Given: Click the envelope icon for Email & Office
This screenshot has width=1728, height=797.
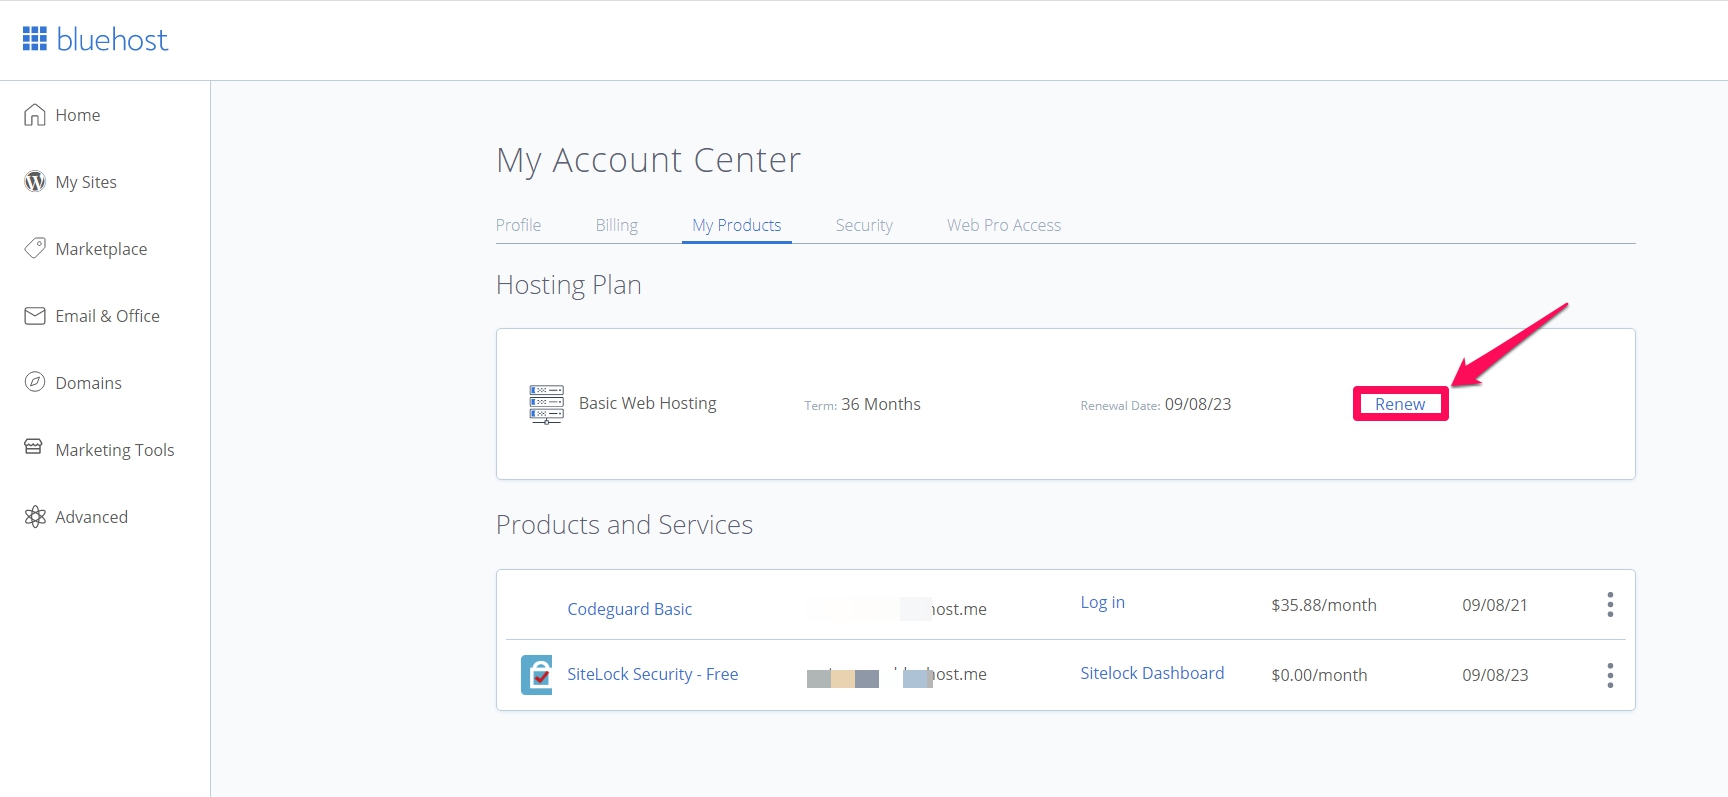Looking at the screenshot, I should 35,316.
